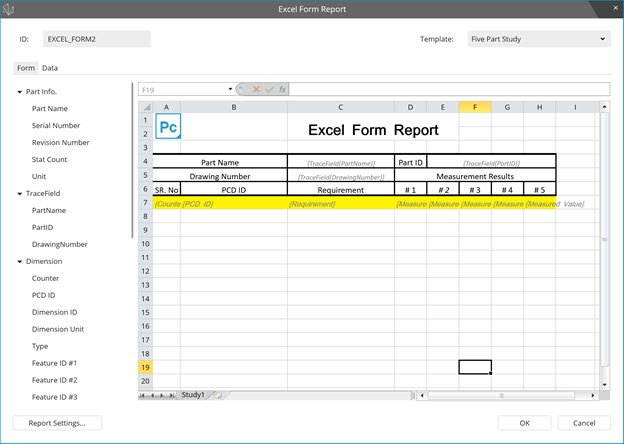Go to the first sheet using navigation arrow
Screen dimensions: 624x444
[143, 395]
